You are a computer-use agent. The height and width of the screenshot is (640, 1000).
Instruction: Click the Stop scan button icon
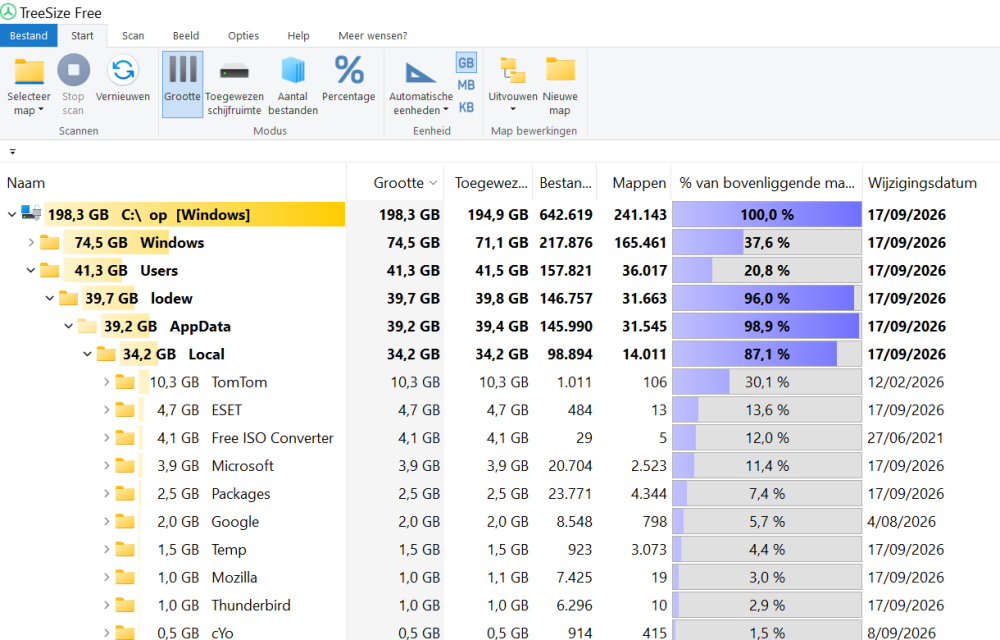(73, 70)
